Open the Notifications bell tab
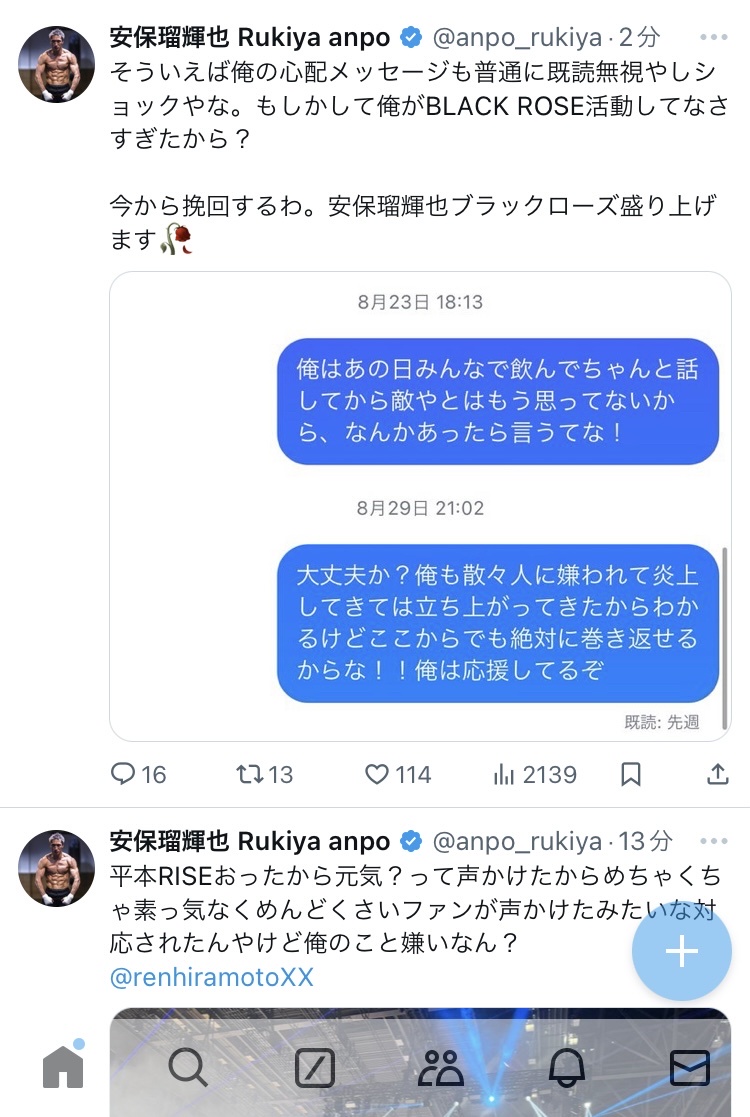750x1117 pixels. [x=567, y=1069]
